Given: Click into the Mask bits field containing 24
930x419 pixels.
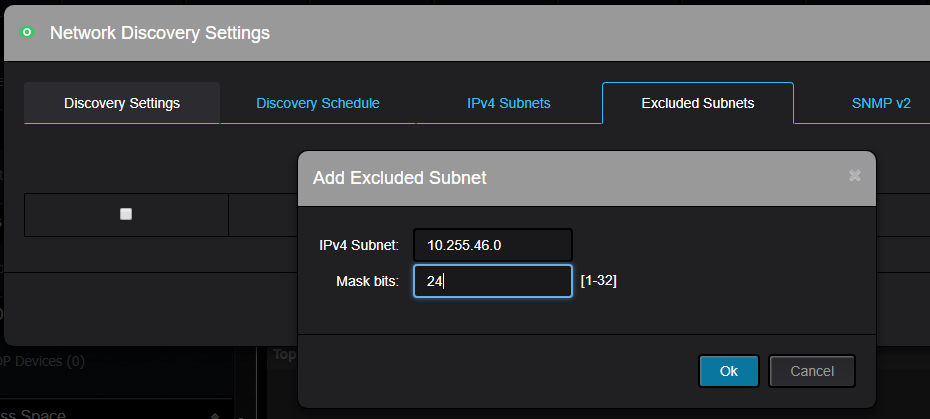Looking at the screenshot, I should [493, 281].
